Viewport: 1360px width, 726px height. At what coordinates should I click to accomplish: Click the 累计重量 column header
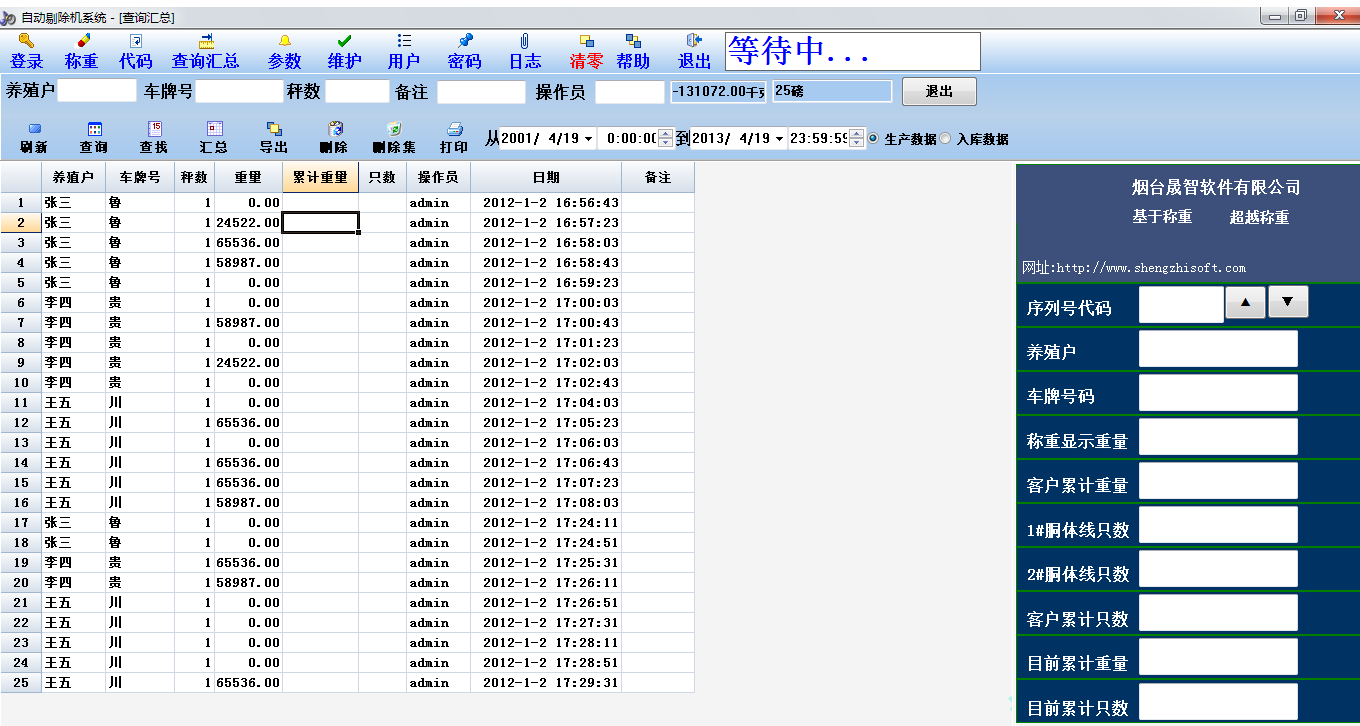pos(320,177)
